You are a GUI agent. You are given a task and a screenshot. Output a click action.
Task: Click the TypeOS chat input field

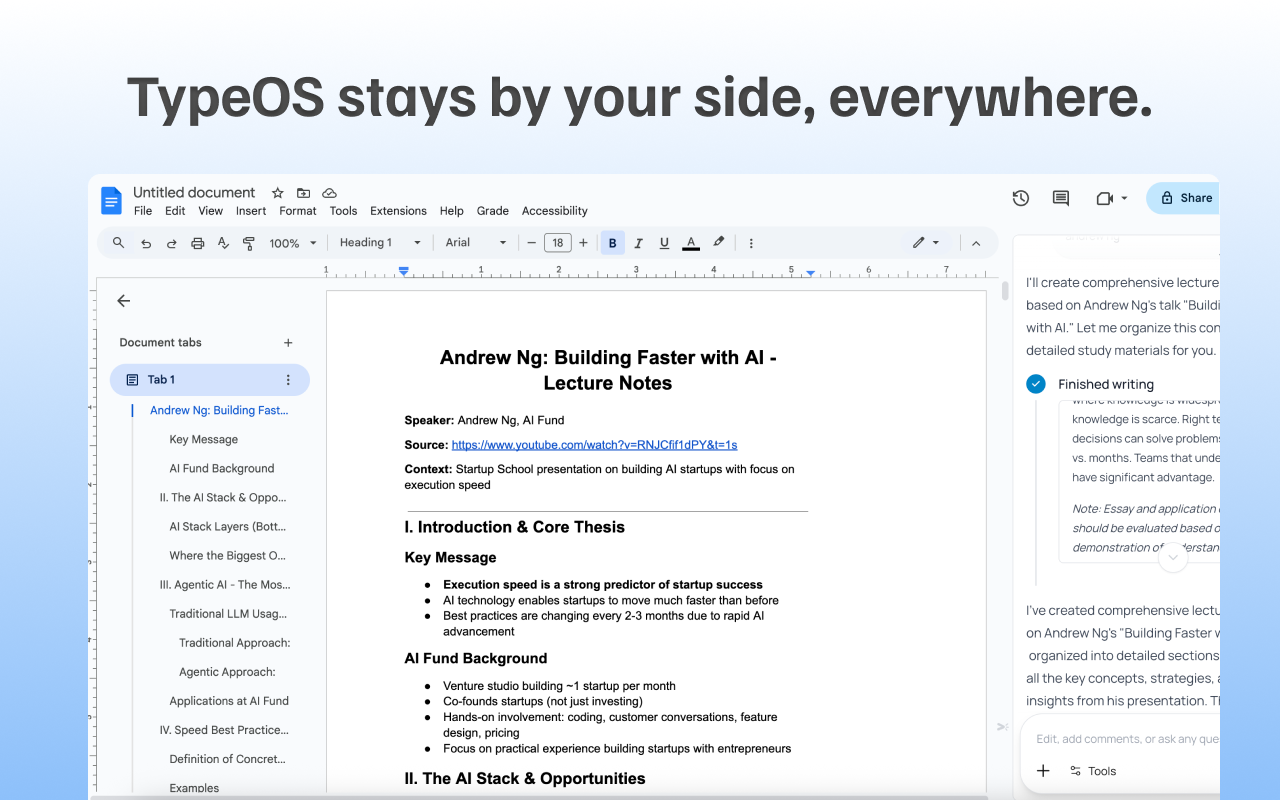[1127, 739]
